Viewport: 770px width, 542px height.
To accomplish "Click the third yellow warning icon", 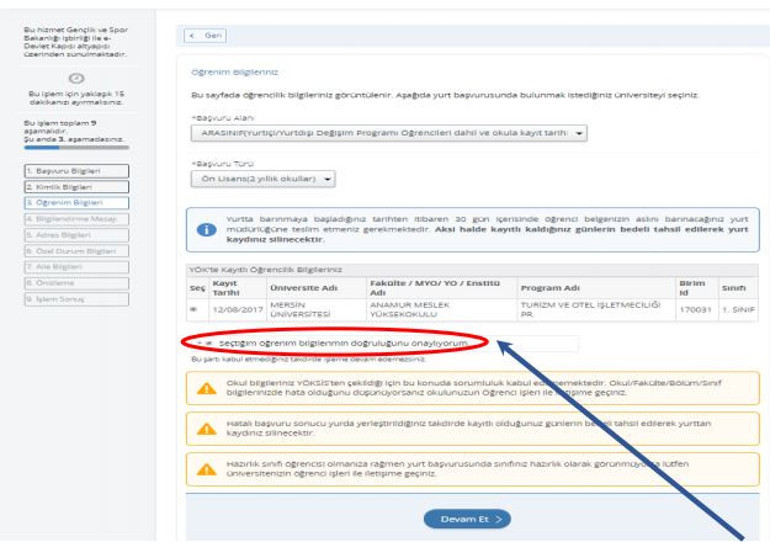I will coord(206,468).
